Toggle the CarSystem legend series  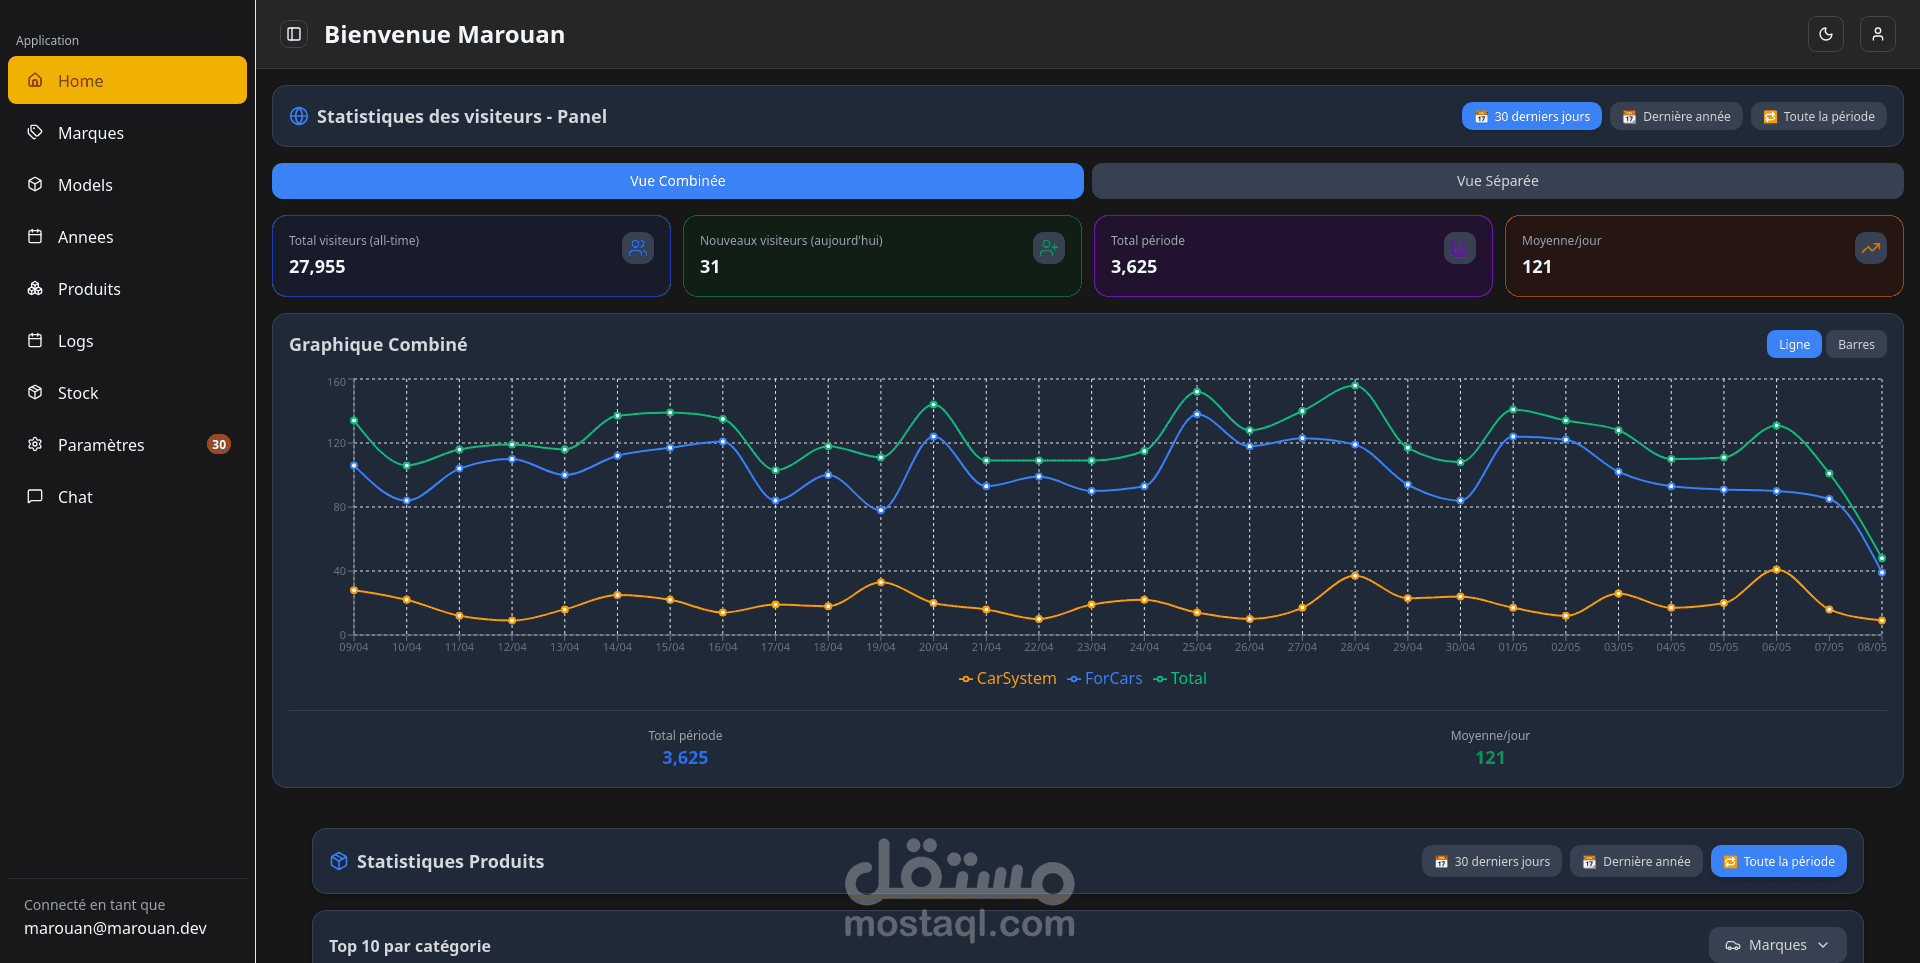tap(1007, 678)
